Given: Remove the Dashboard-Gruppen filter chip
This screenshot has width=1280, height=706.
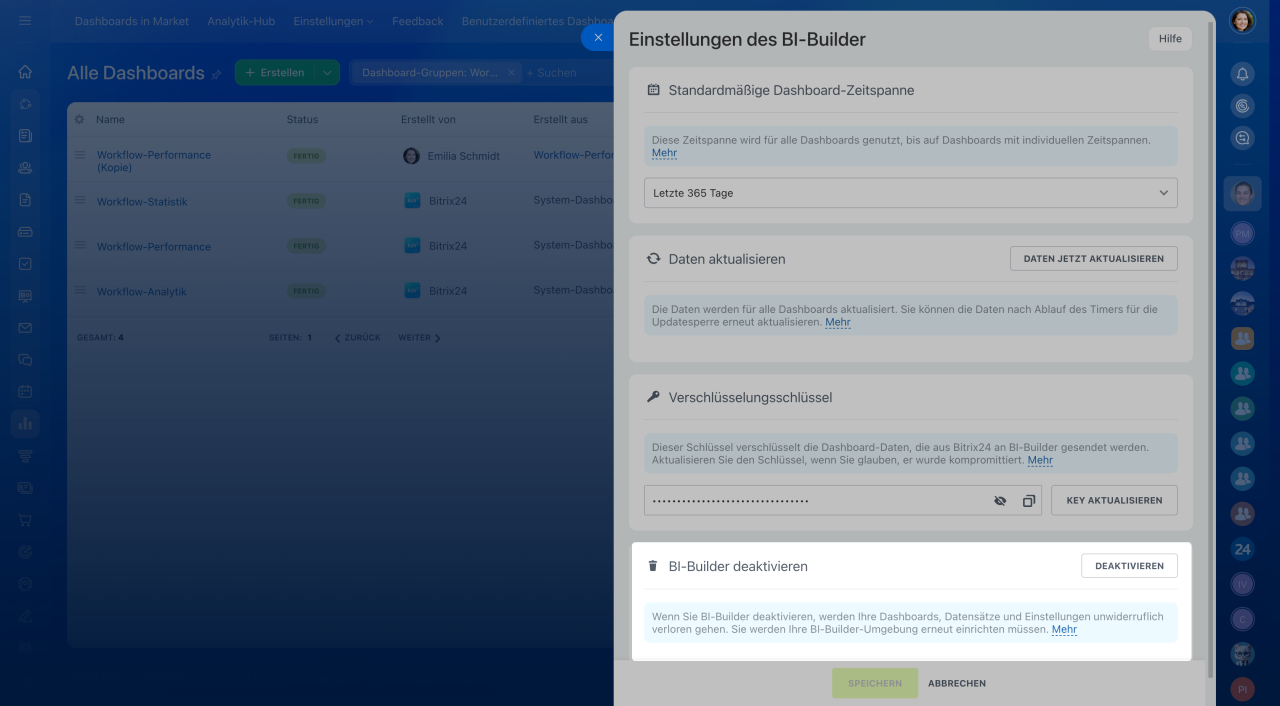Looking at the screenshot, I should point(511,73).
